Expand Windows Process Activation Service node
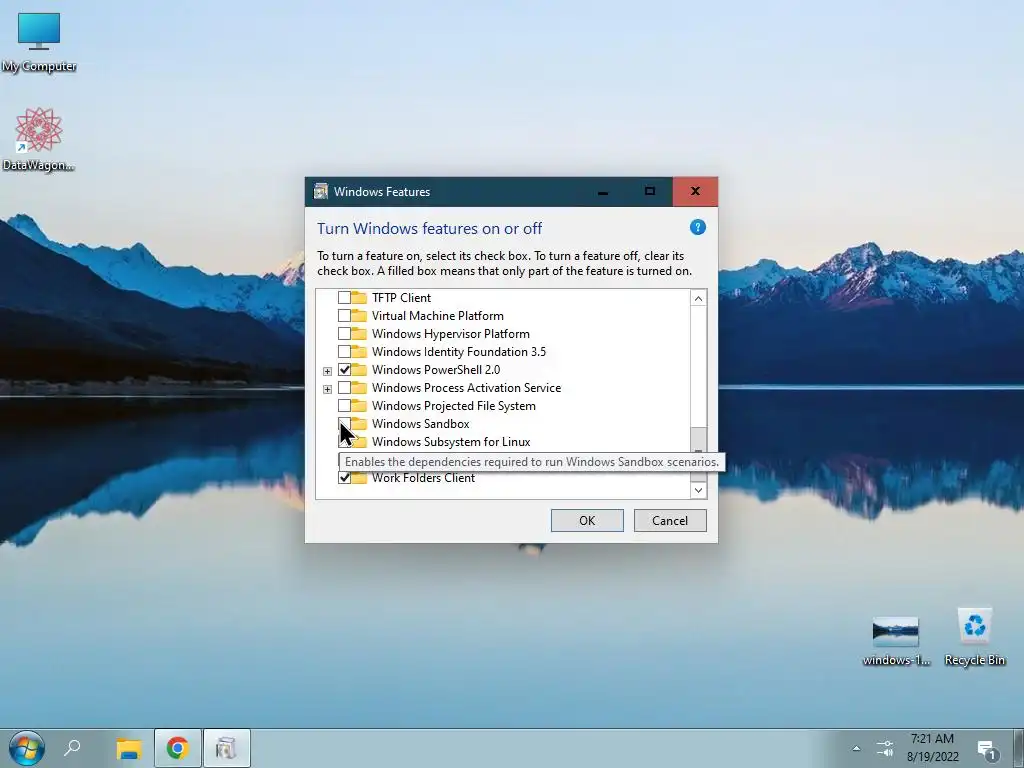 [327, 389]
